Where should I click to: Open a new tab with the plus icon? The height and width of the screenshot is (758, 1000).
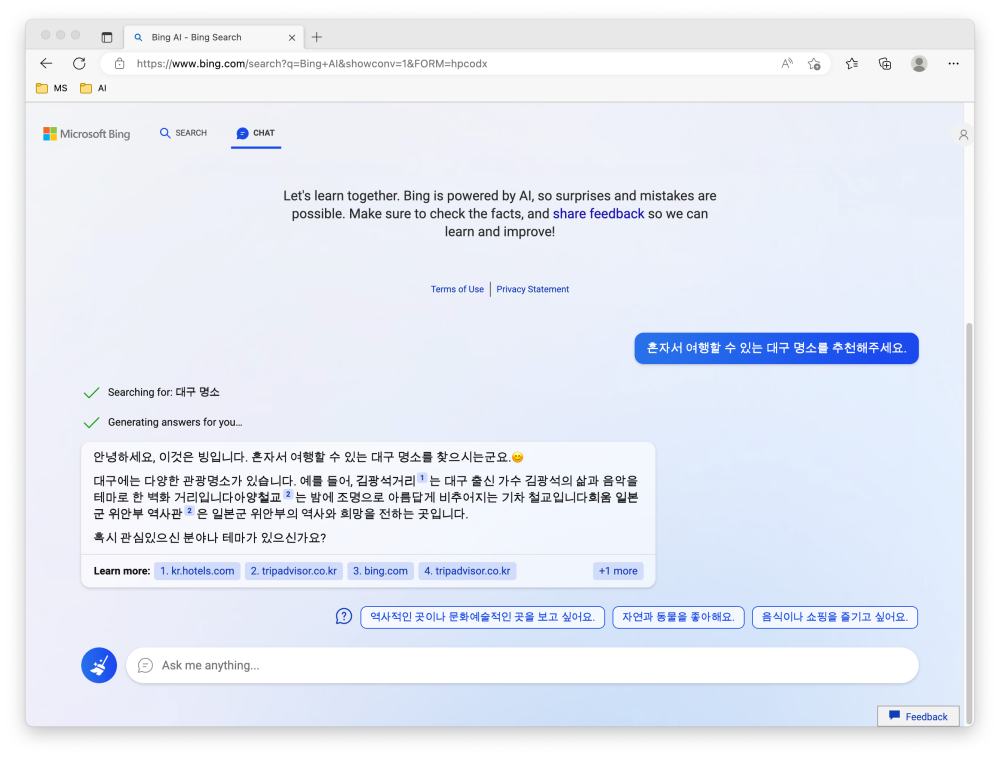316,37
